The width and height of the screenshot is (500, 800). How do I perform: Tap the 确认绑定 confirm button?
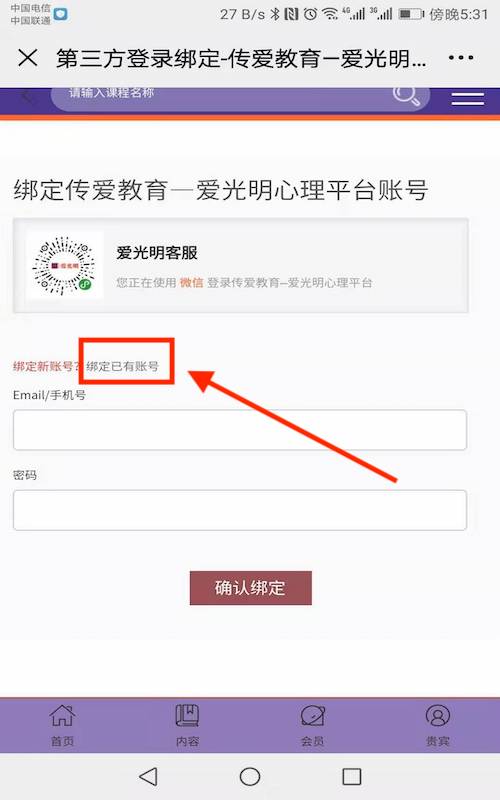[251, 588]
